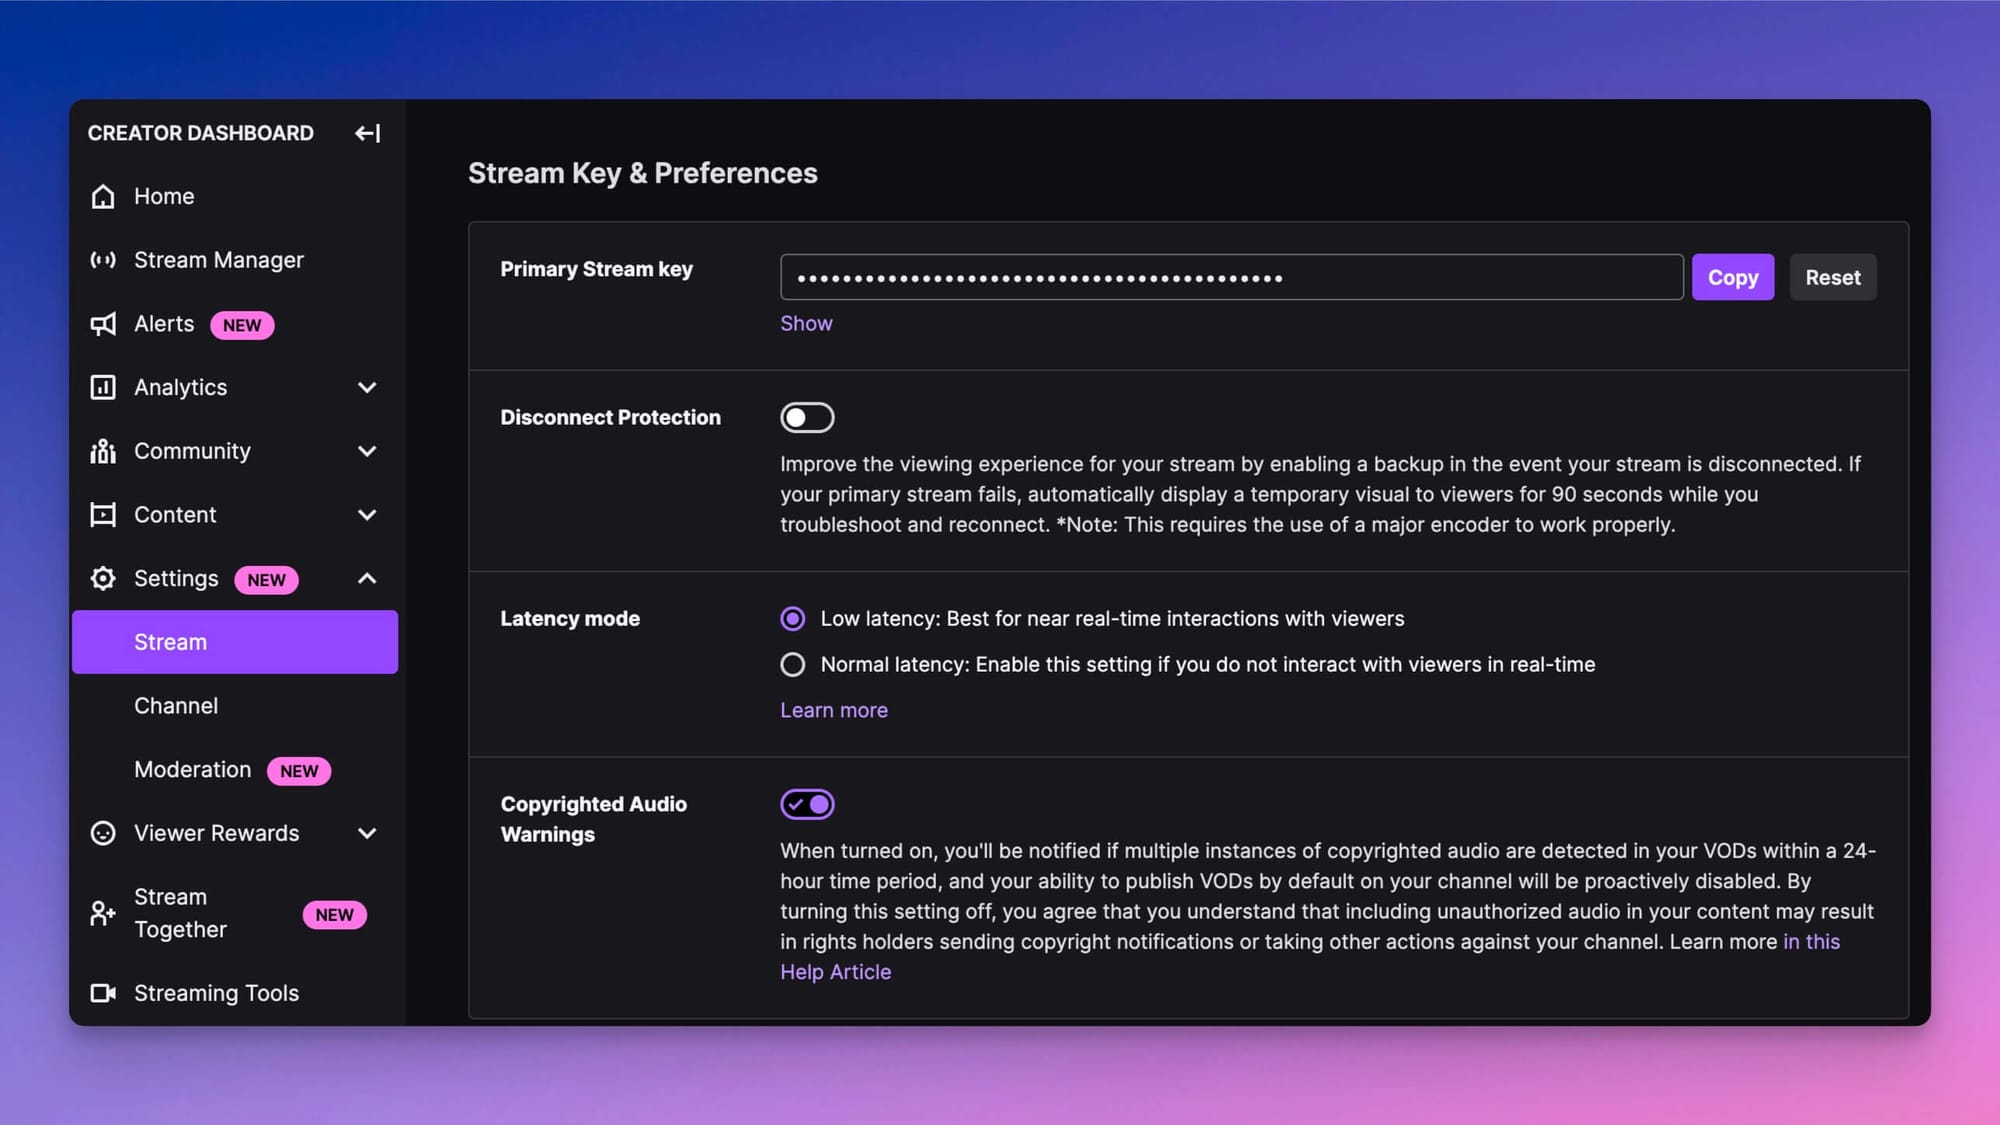The height and width of the screenshot is (1125, 2000).
Task: Open the Channel settings page
Action: [176, 705]
